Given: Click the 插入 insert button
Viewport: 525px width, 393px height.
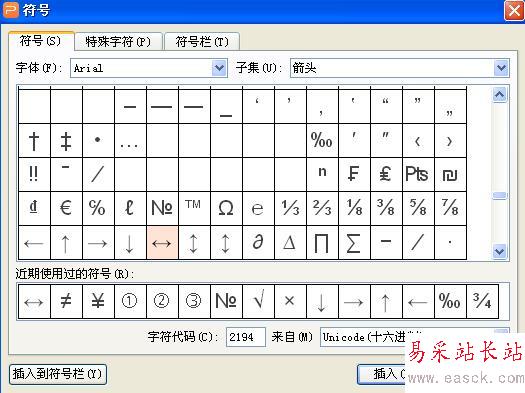Looking at the screenshot, I should click(x=382, y=374).
